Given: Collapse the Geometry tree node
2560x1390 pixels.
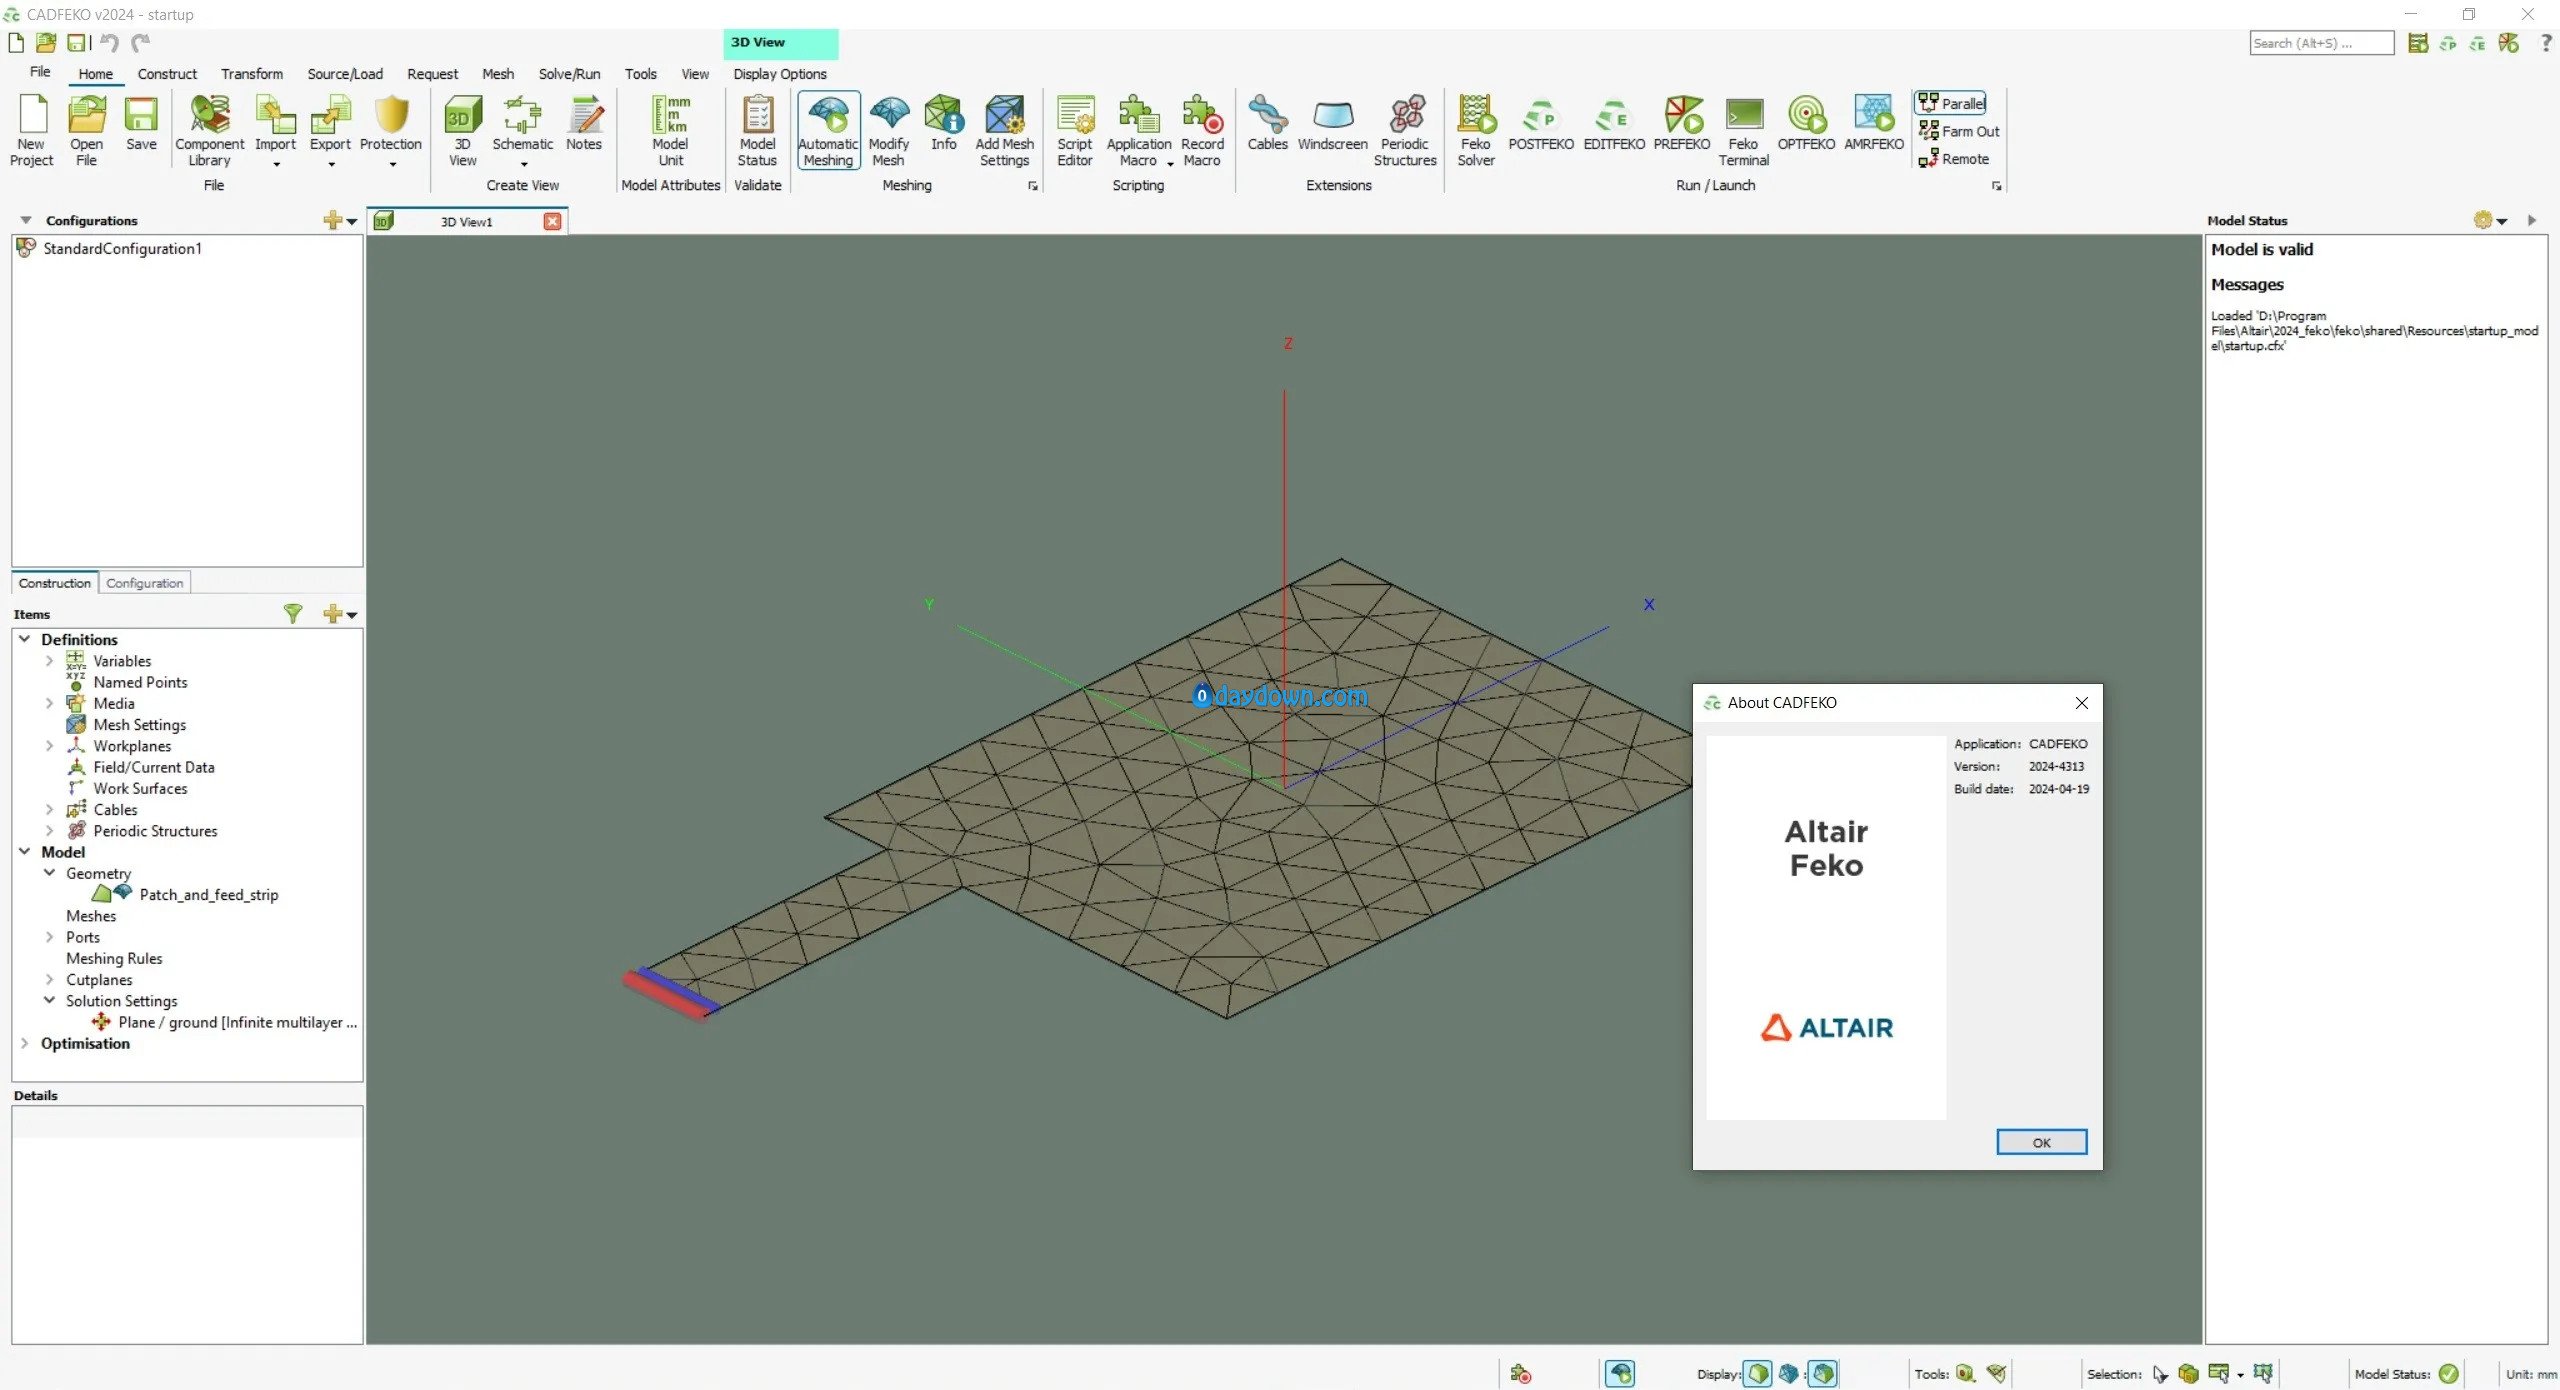Looking at the screenshot, I should pos(49,873).
